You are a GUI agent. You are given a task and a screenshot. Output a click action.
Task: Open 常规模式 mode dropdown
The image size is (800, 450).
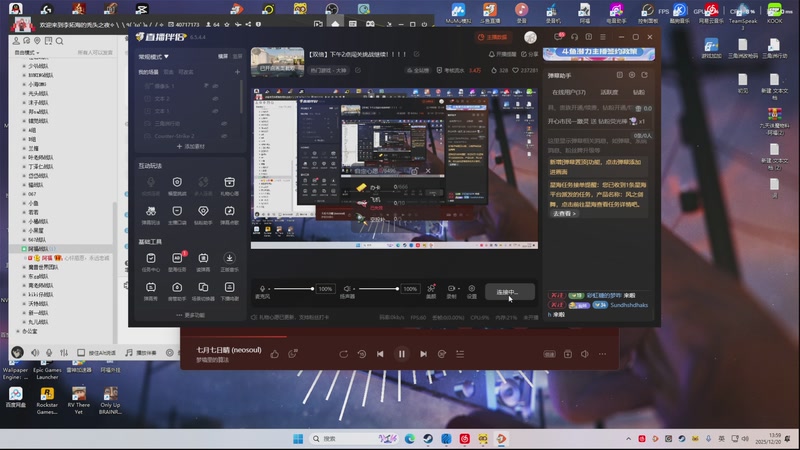pyautogui.click(x=154, y=57)
